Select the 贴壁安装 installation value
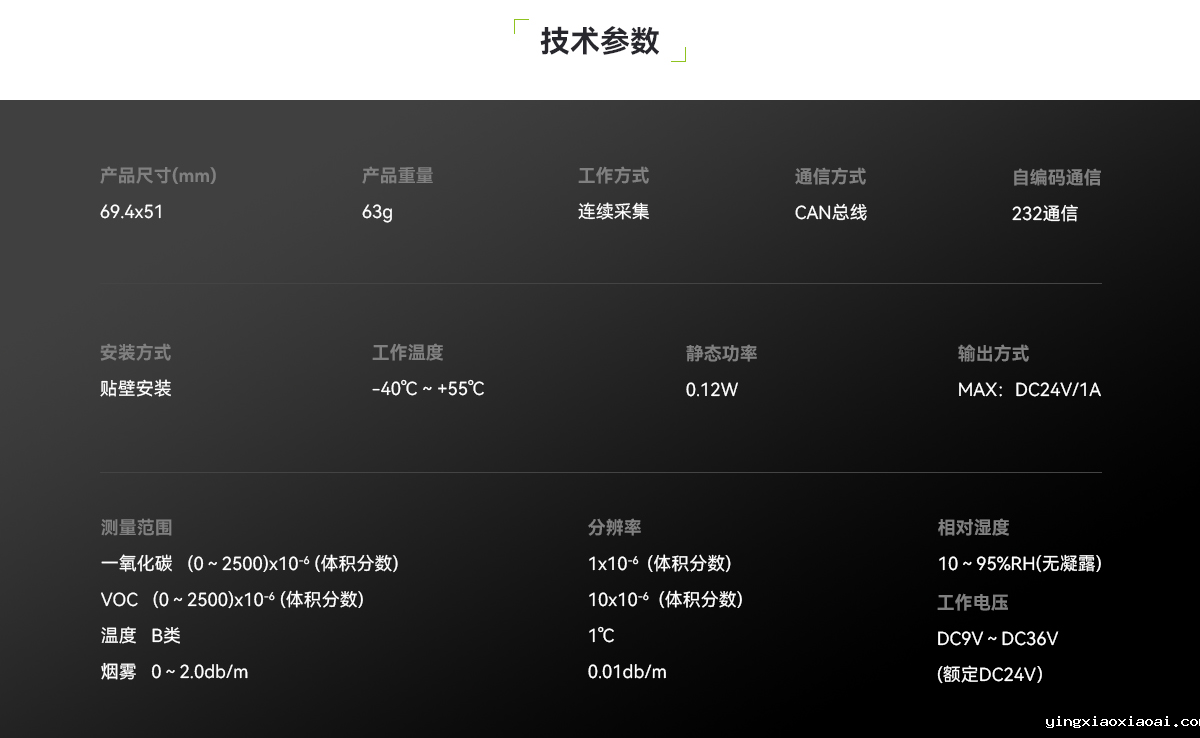 [135, 388]
